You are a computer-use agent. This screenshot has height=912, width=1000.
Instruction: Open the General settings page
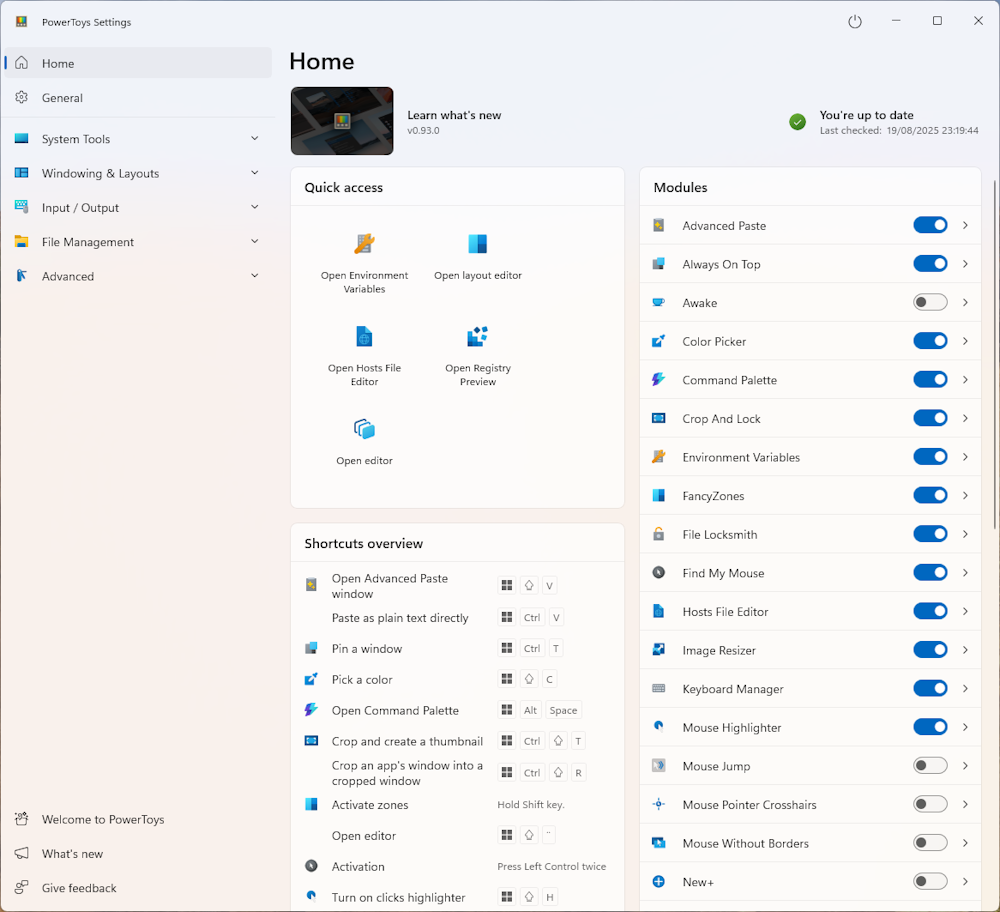[x=138, y=98]
